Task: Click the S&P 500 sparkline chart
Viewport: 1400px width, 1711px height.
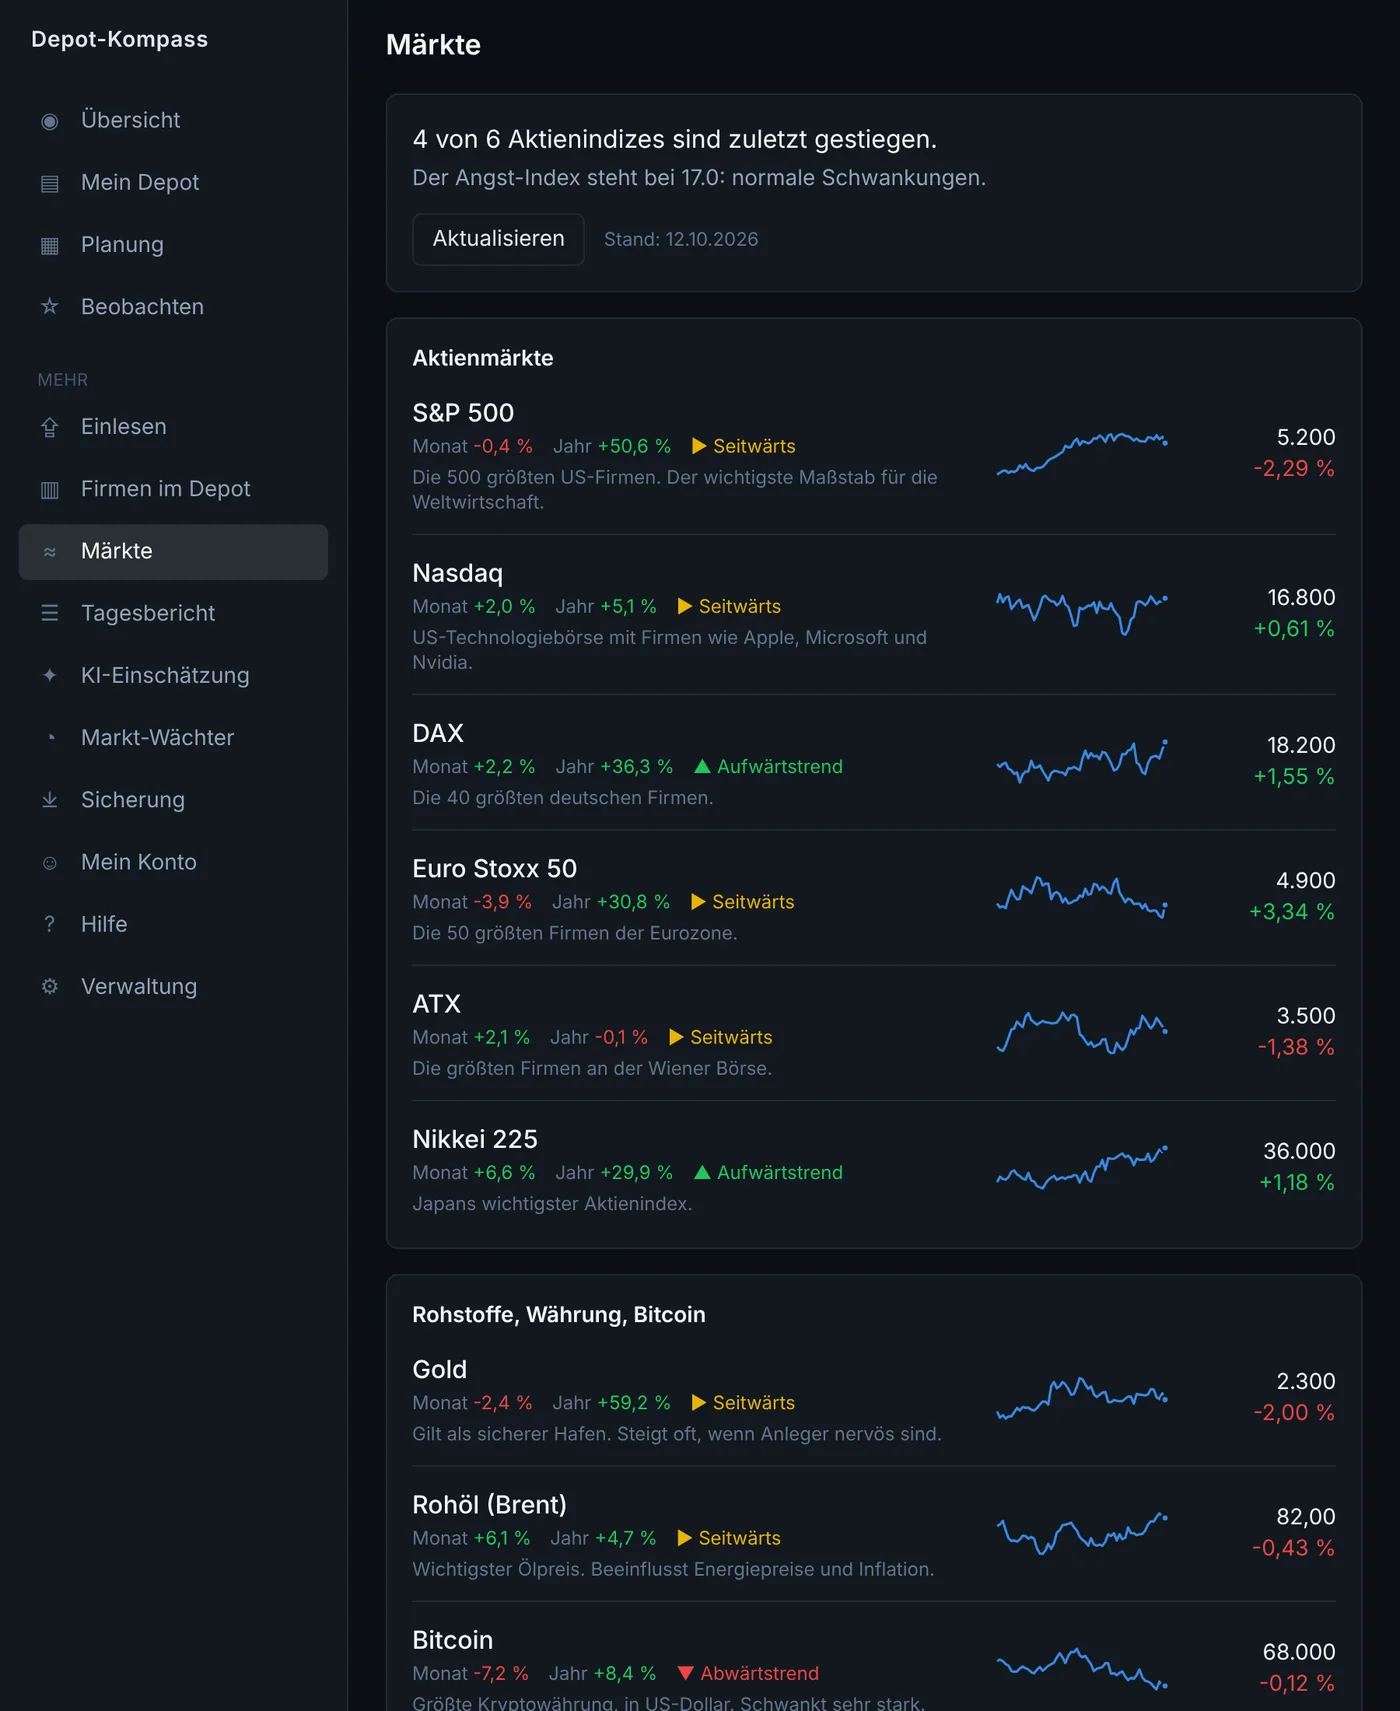Action: click(x=1082, y=453)
